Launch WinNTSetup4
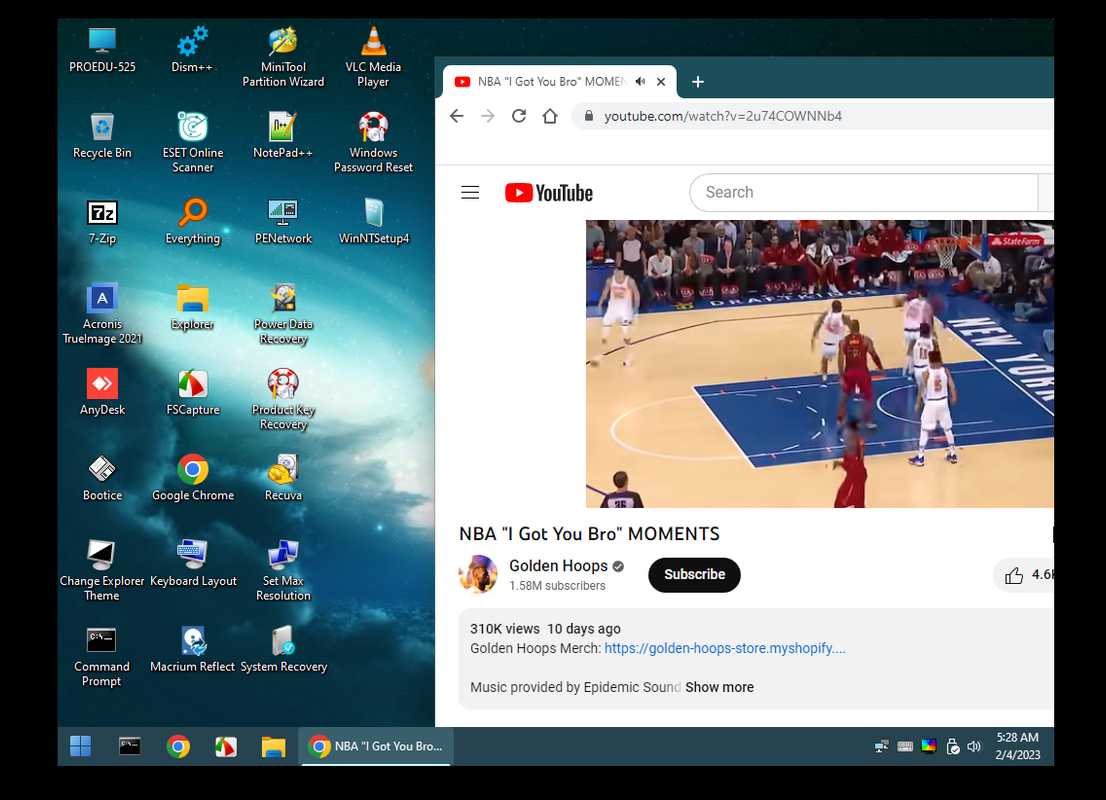This screenshot has height=800, width=1106. (374, 222)
